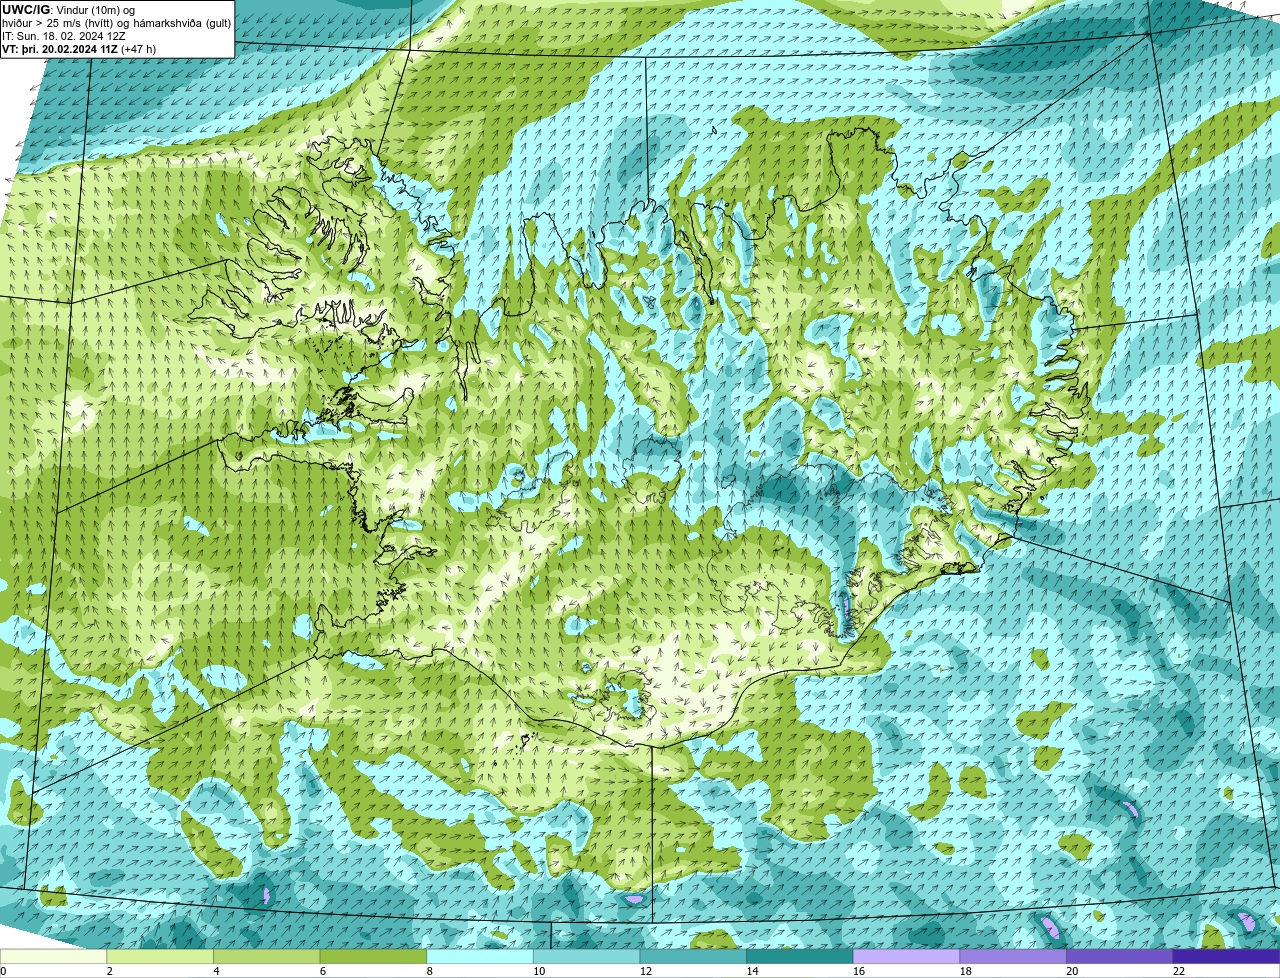Click the olive green 6–8 legend swatch

click(x=374, y=957)
